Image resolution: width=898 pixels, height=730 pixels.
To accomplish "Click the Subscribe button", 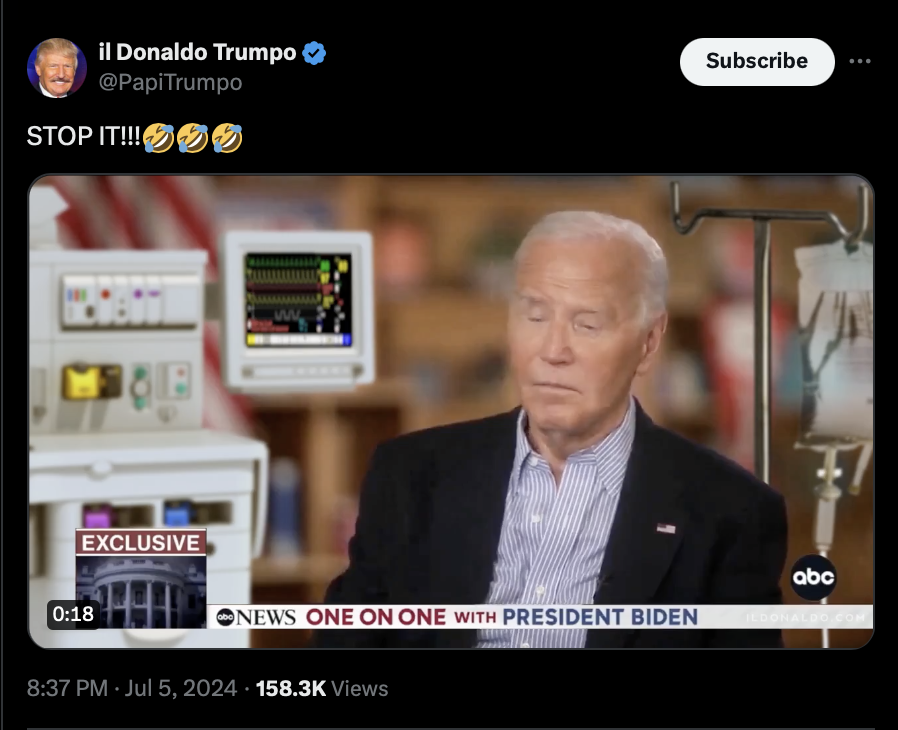I will (x=757, y=61).
